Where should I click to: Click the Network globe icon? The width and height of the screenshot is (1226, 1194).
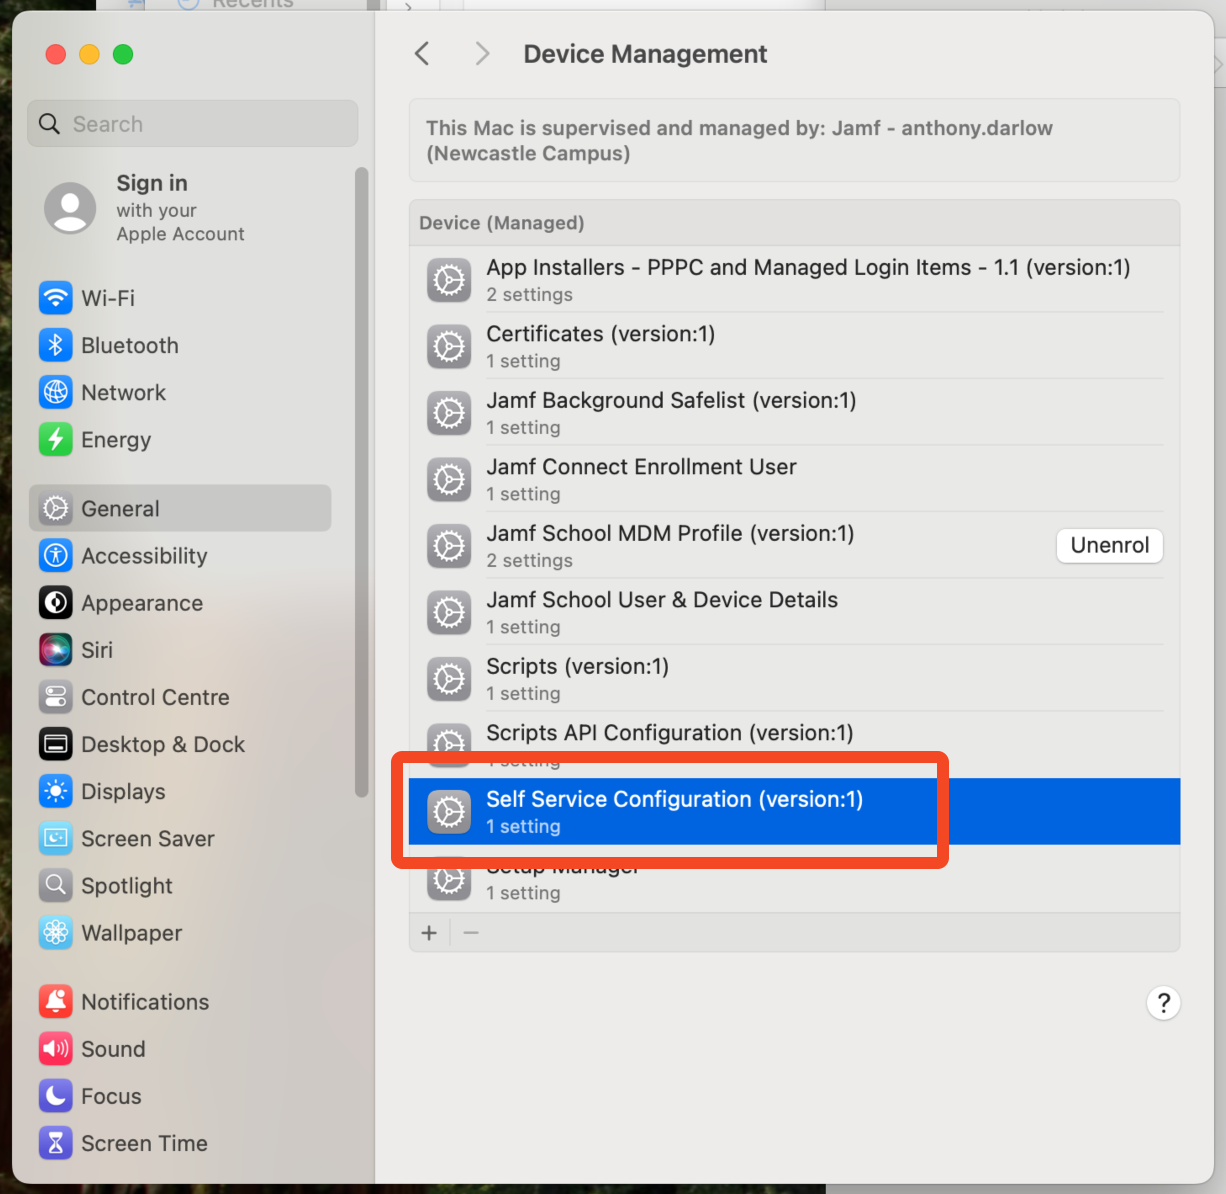coord(56,392)
